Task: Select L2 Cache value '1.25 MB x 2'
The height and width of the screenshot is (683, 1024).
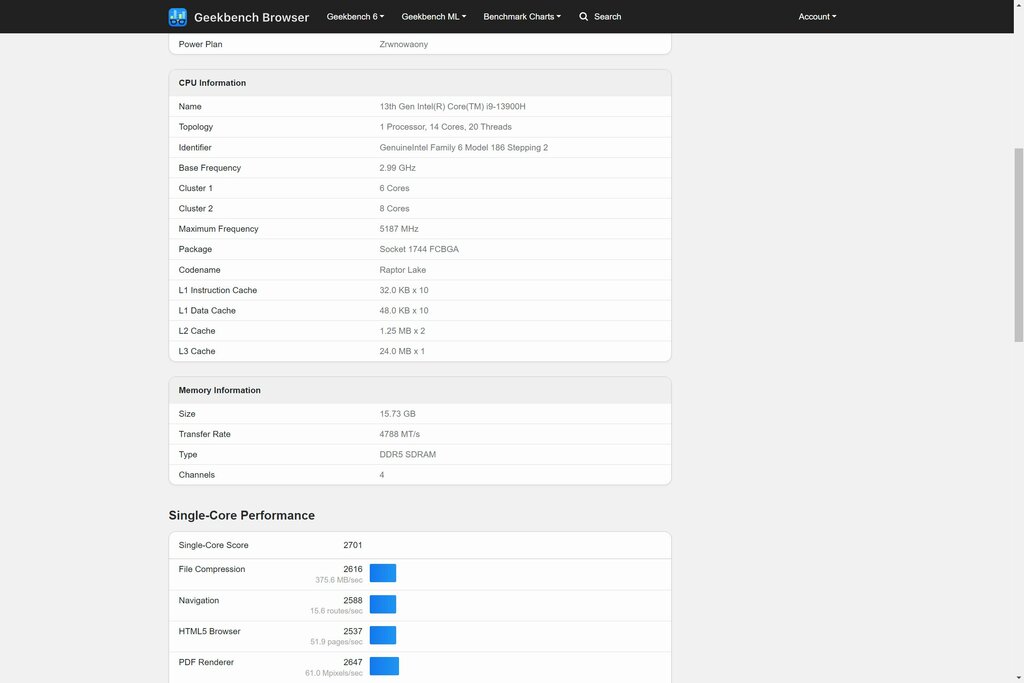Action: click(402, 330)
